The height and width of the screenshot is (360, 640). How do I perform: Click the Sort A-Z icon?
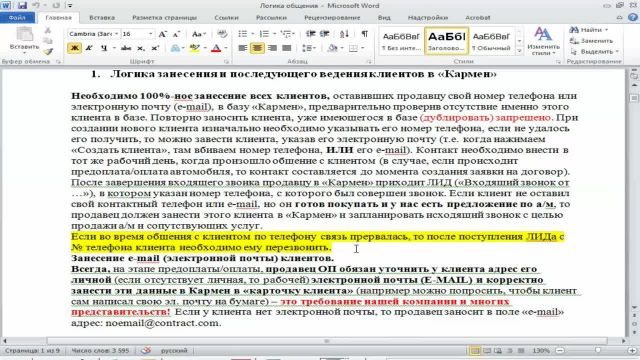344,34
